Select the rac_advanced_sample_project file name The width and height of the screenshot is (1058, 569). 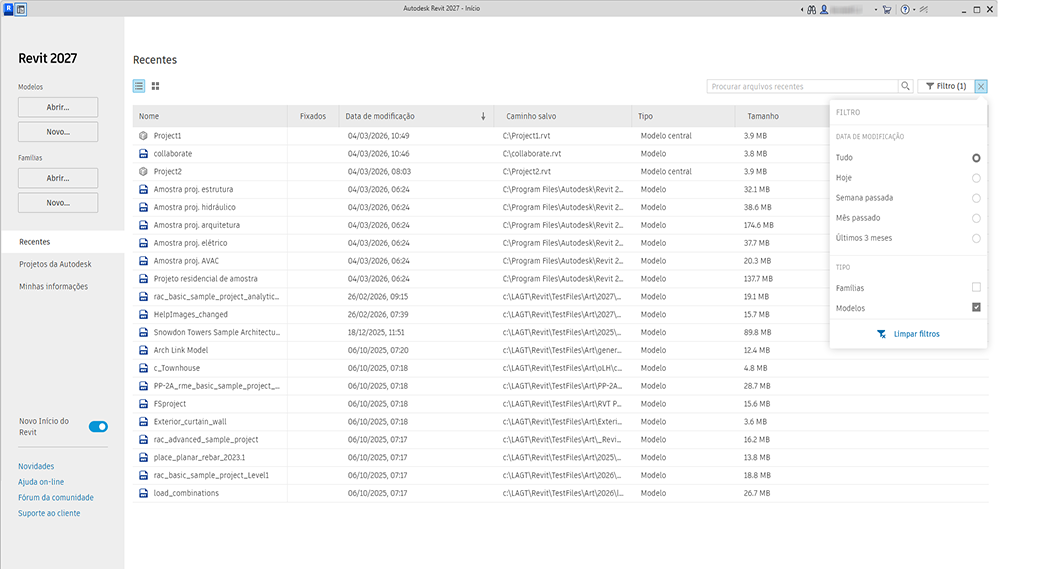click(x=206, y=439)
